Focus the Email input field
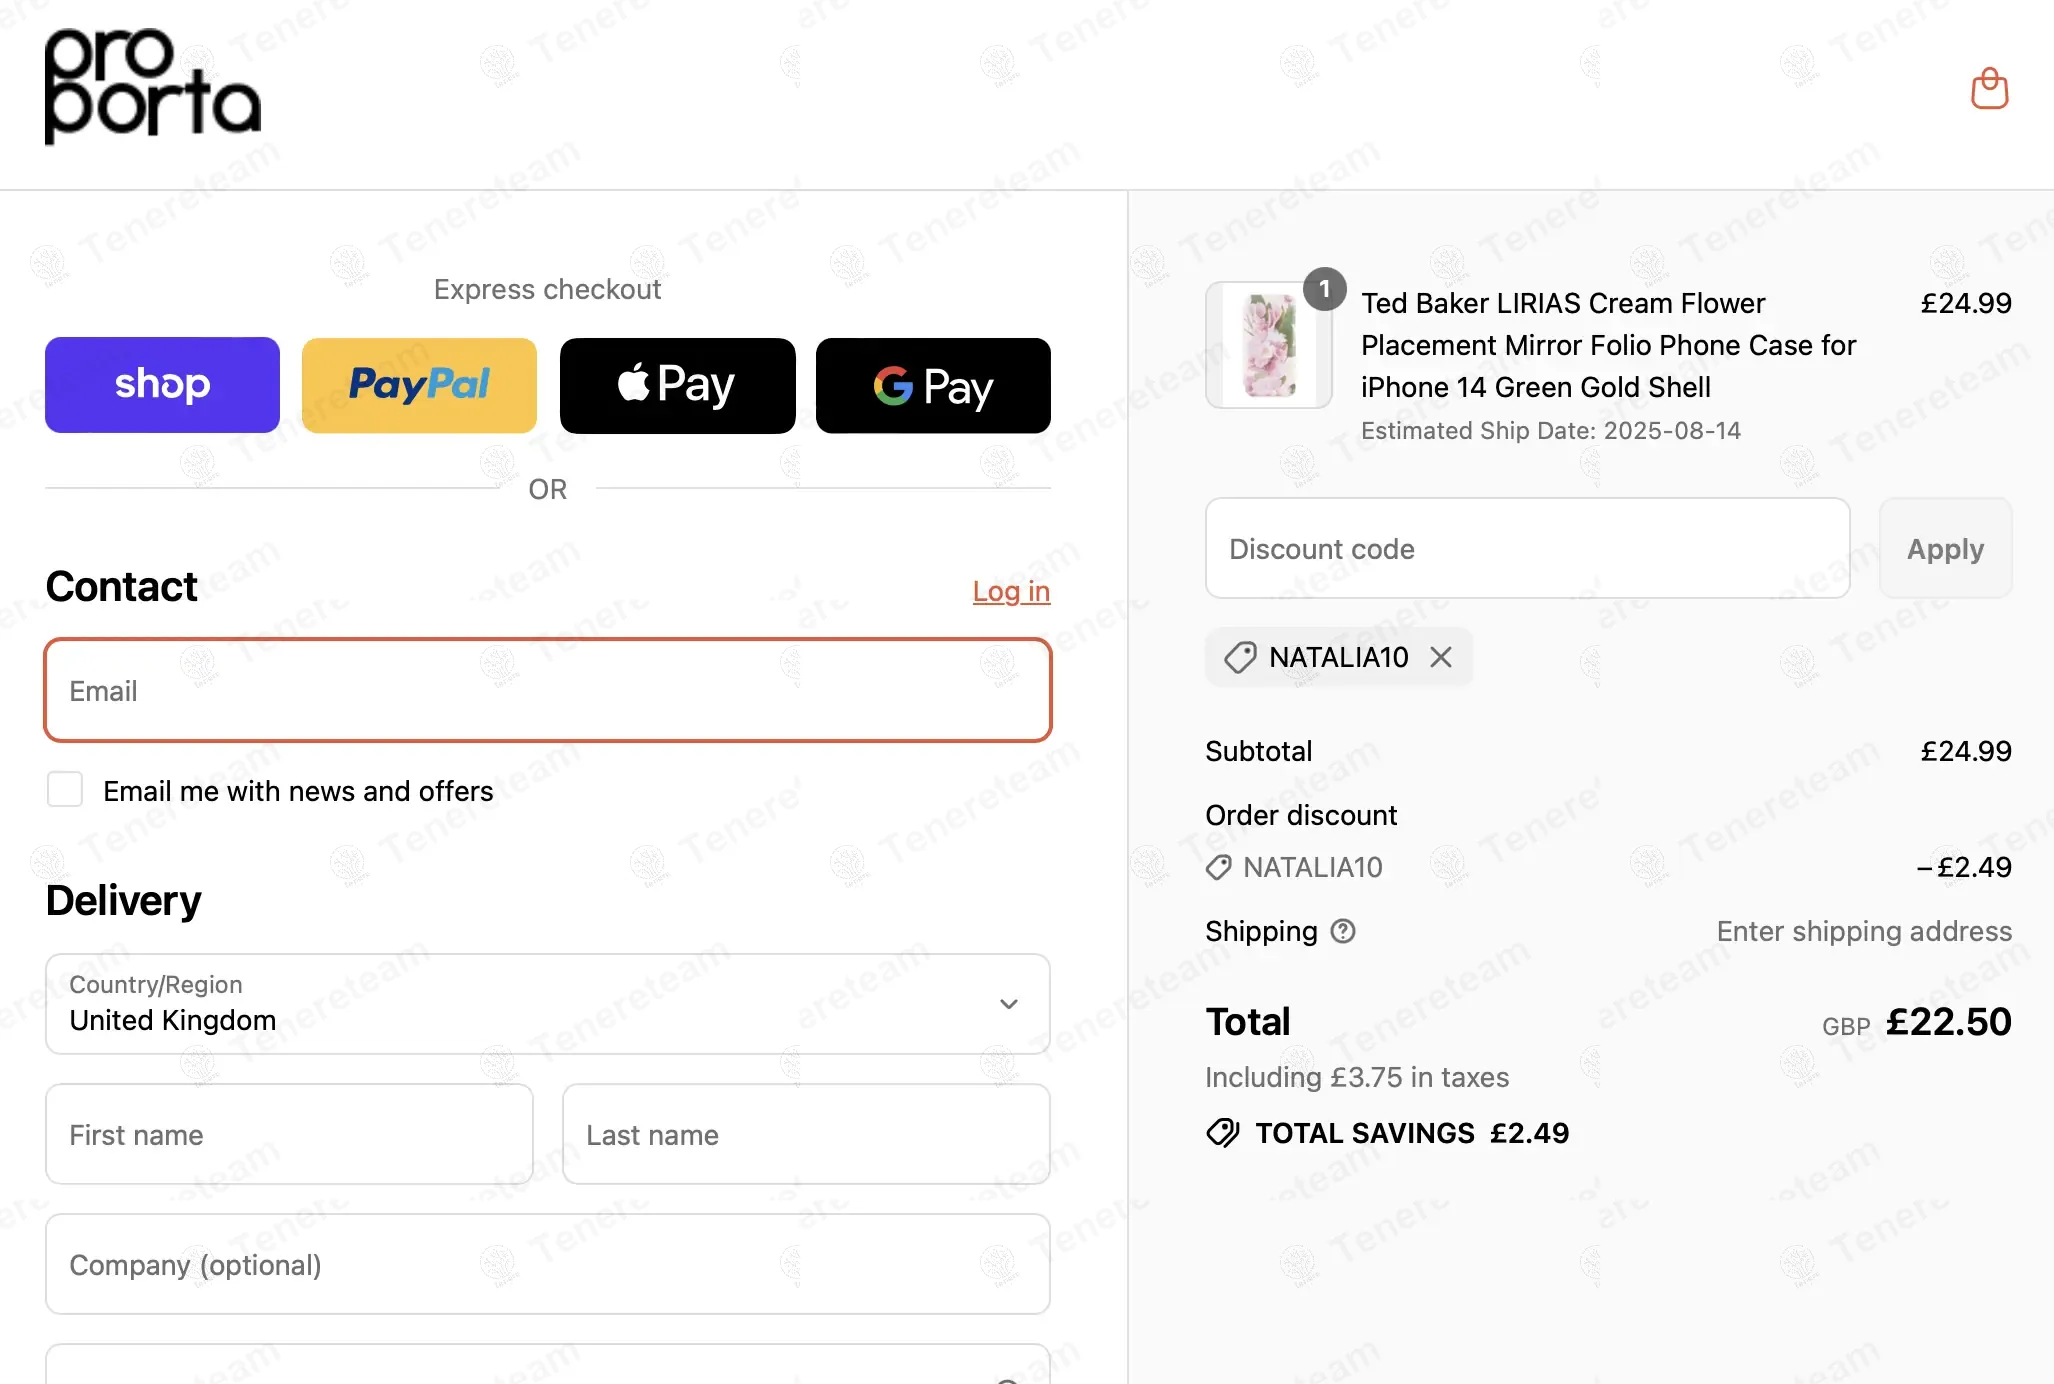This screenshot has width=2054, height=1384. 548,690
